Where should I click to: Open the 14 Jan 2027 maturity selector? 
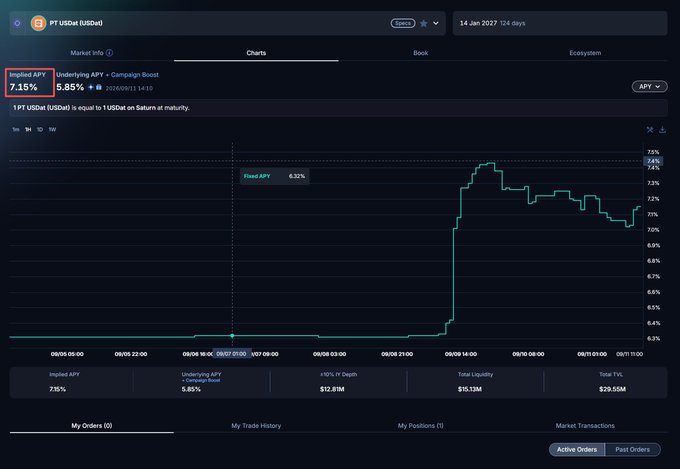coord(559,23)
